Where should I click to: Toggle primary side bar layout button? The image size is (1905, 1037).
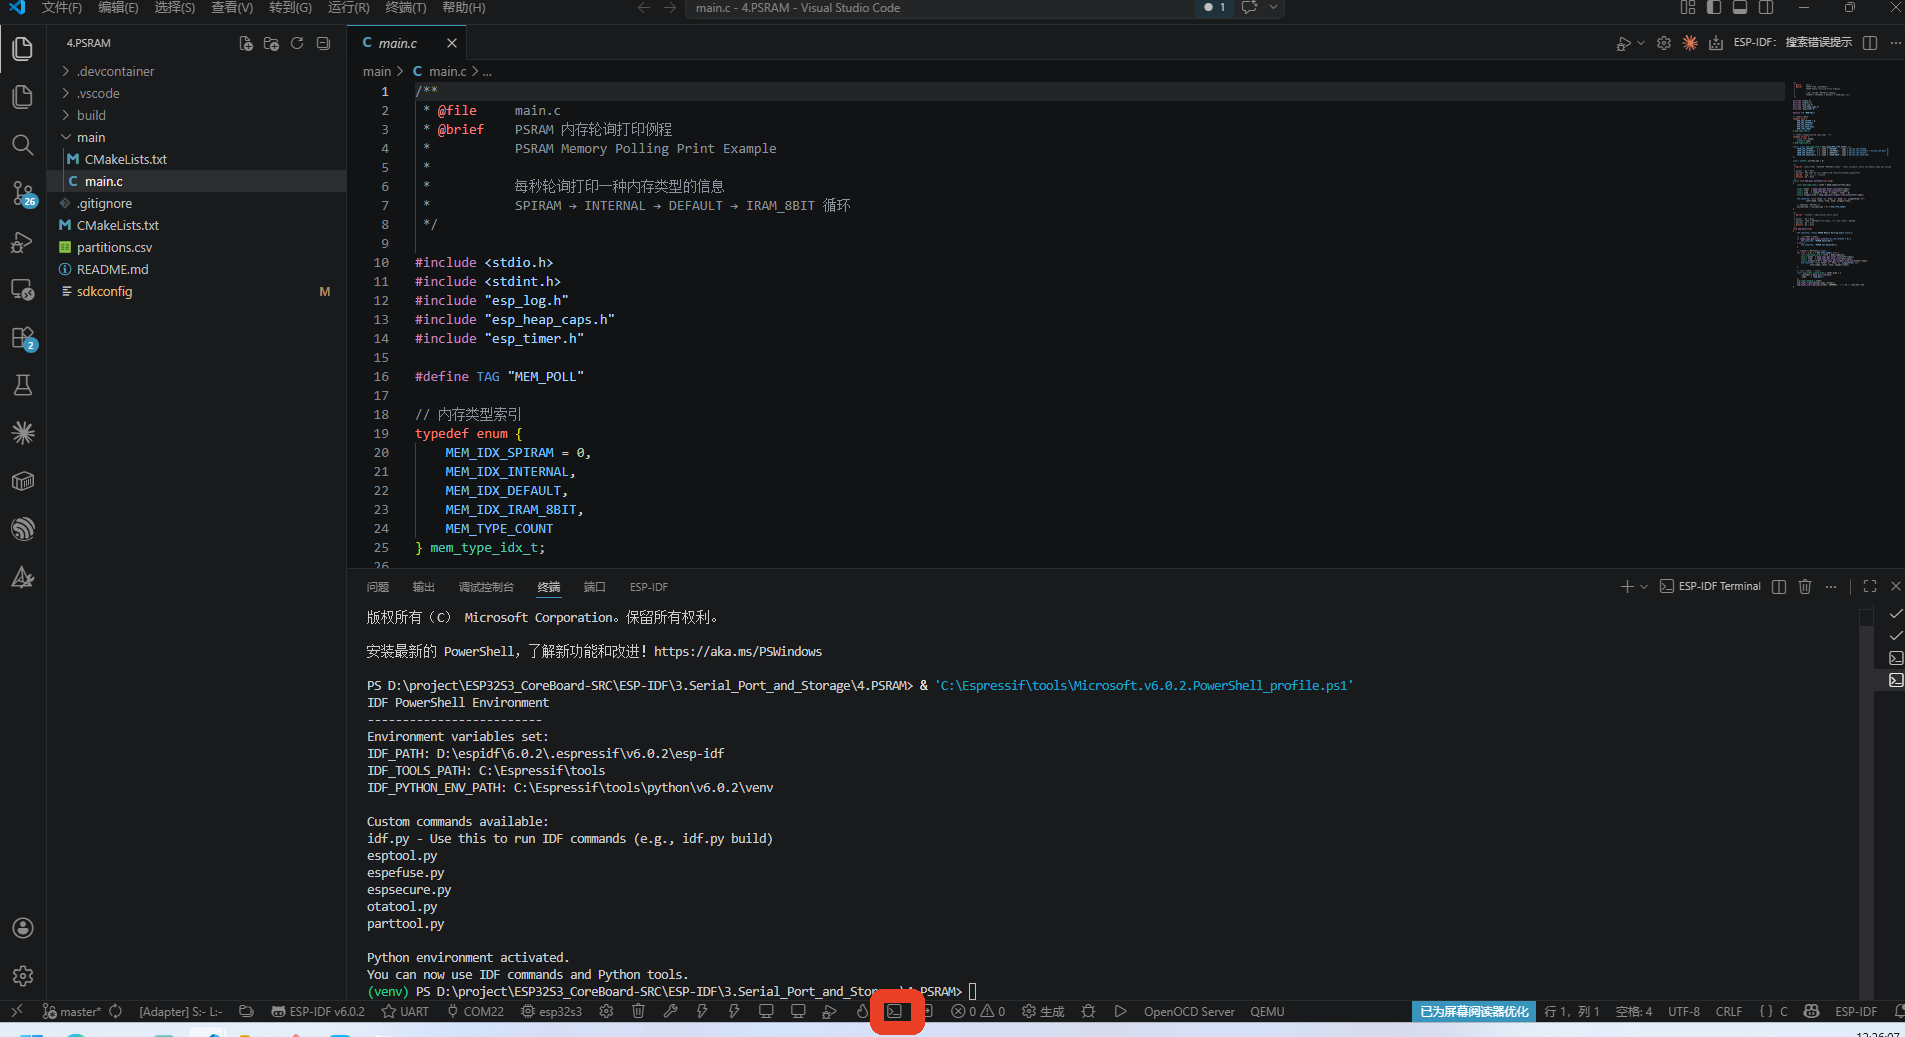(x=1714, y=7)
